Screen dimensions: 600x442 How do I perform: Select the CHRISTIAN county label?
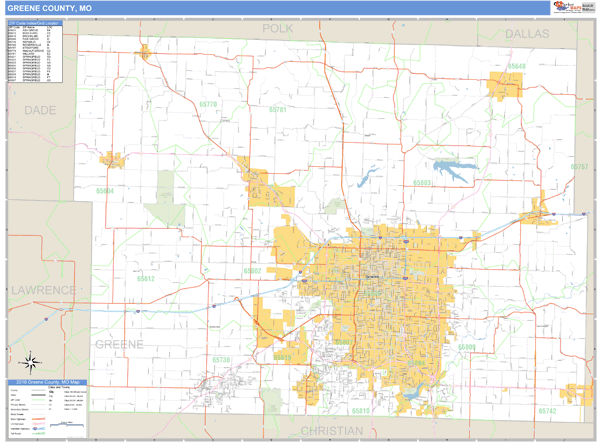[332, 430]
